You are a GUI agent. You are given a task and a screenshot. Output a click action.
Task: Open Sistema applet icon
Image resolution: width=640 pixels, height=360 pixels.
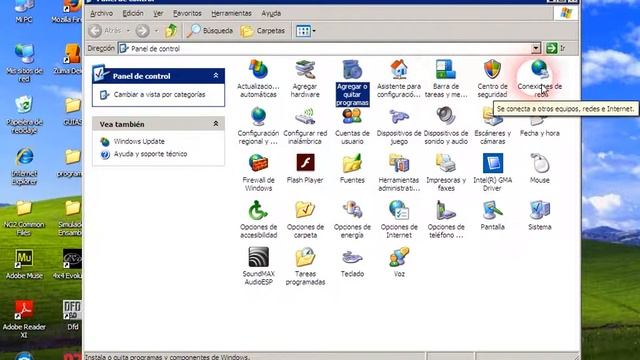pos(539,216)
